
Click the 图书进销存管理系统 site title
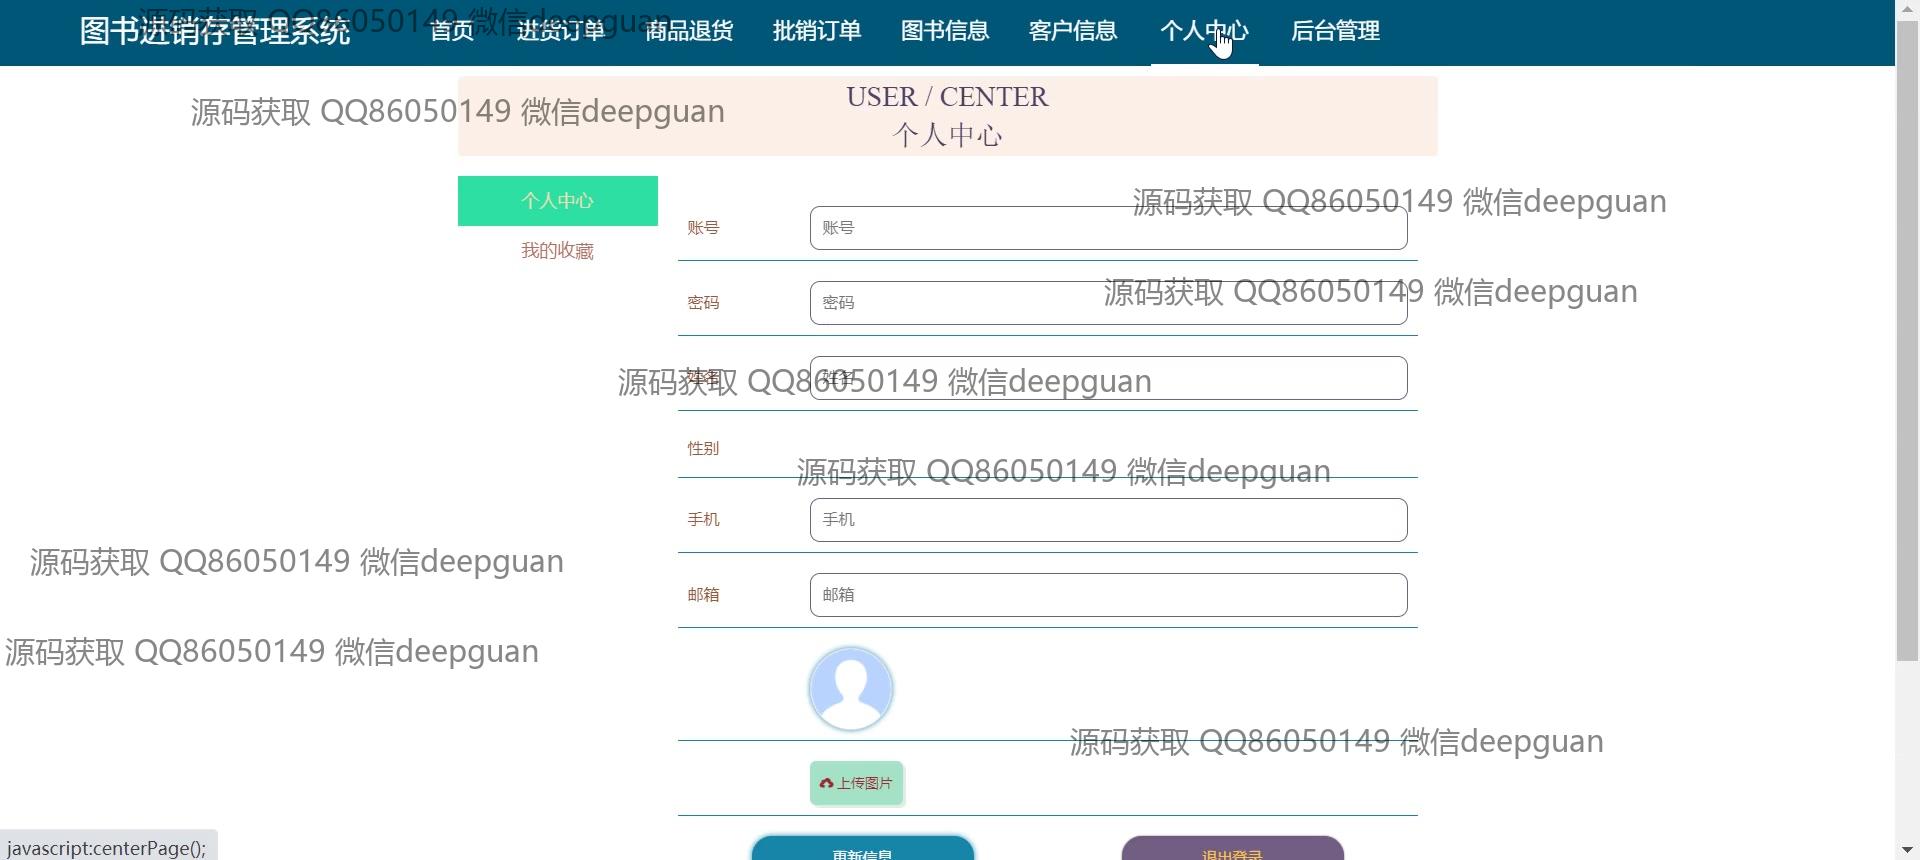(x=215, y=31)
